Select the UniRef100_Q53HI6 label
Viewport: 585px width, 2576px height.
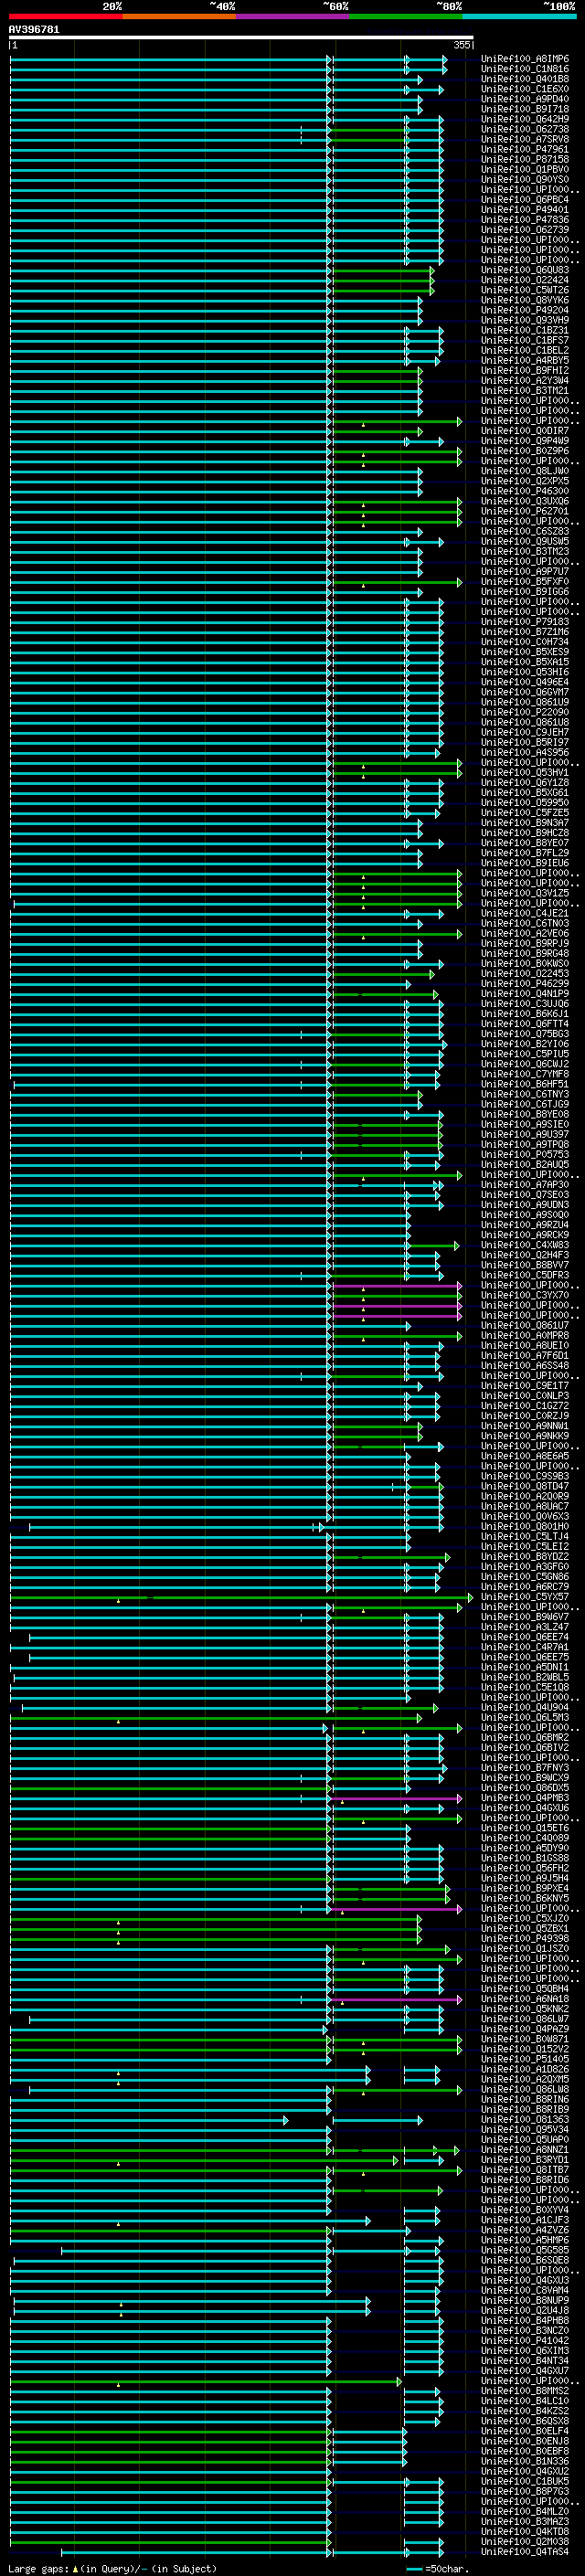(525, 672)
